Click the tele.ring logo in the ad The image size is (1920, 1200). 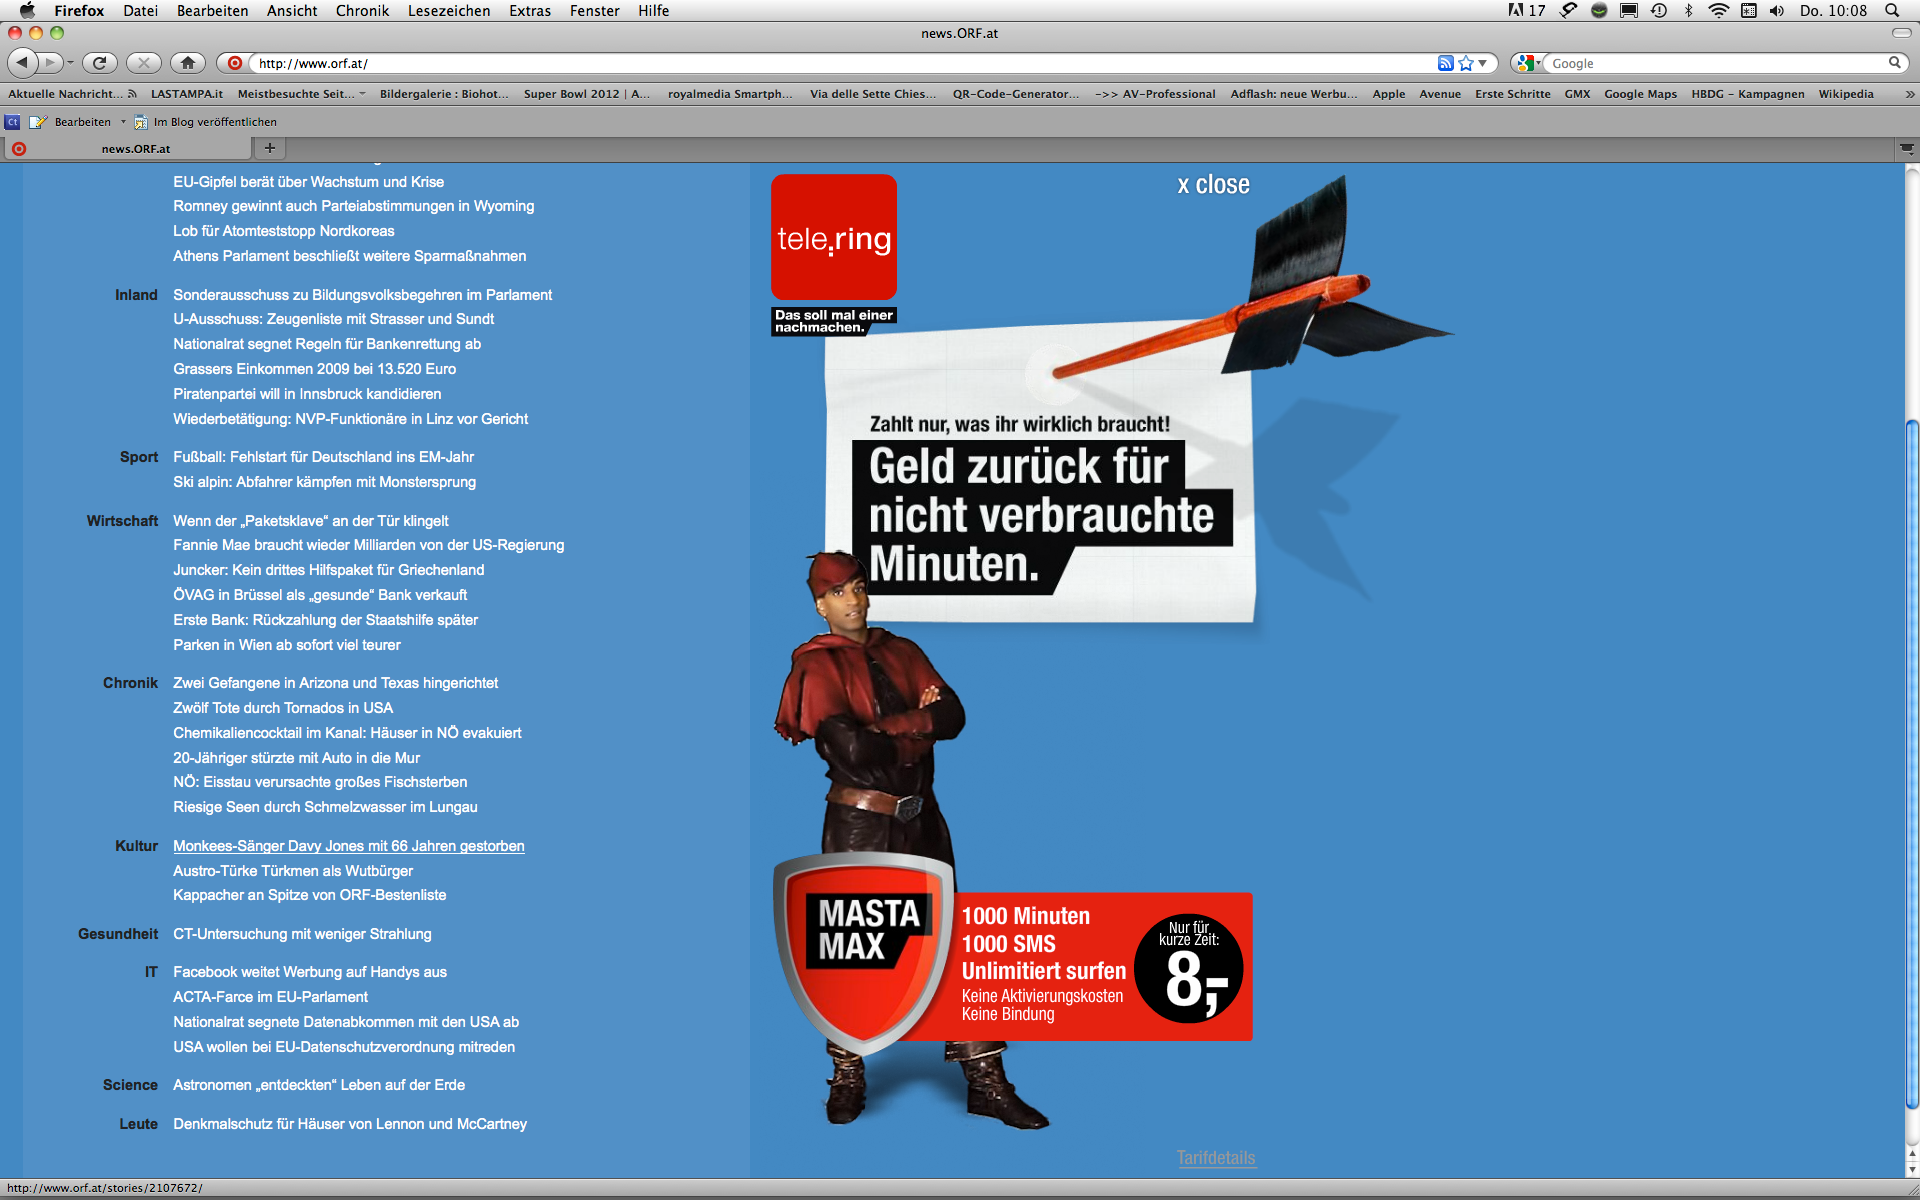[x=834, y=238]
